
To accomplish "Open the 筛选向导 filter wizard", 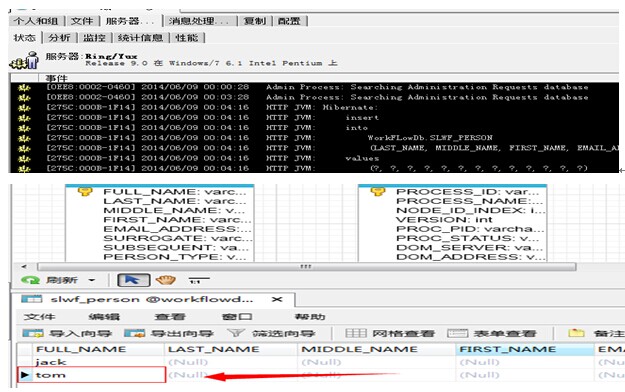I will click(271, 333).
